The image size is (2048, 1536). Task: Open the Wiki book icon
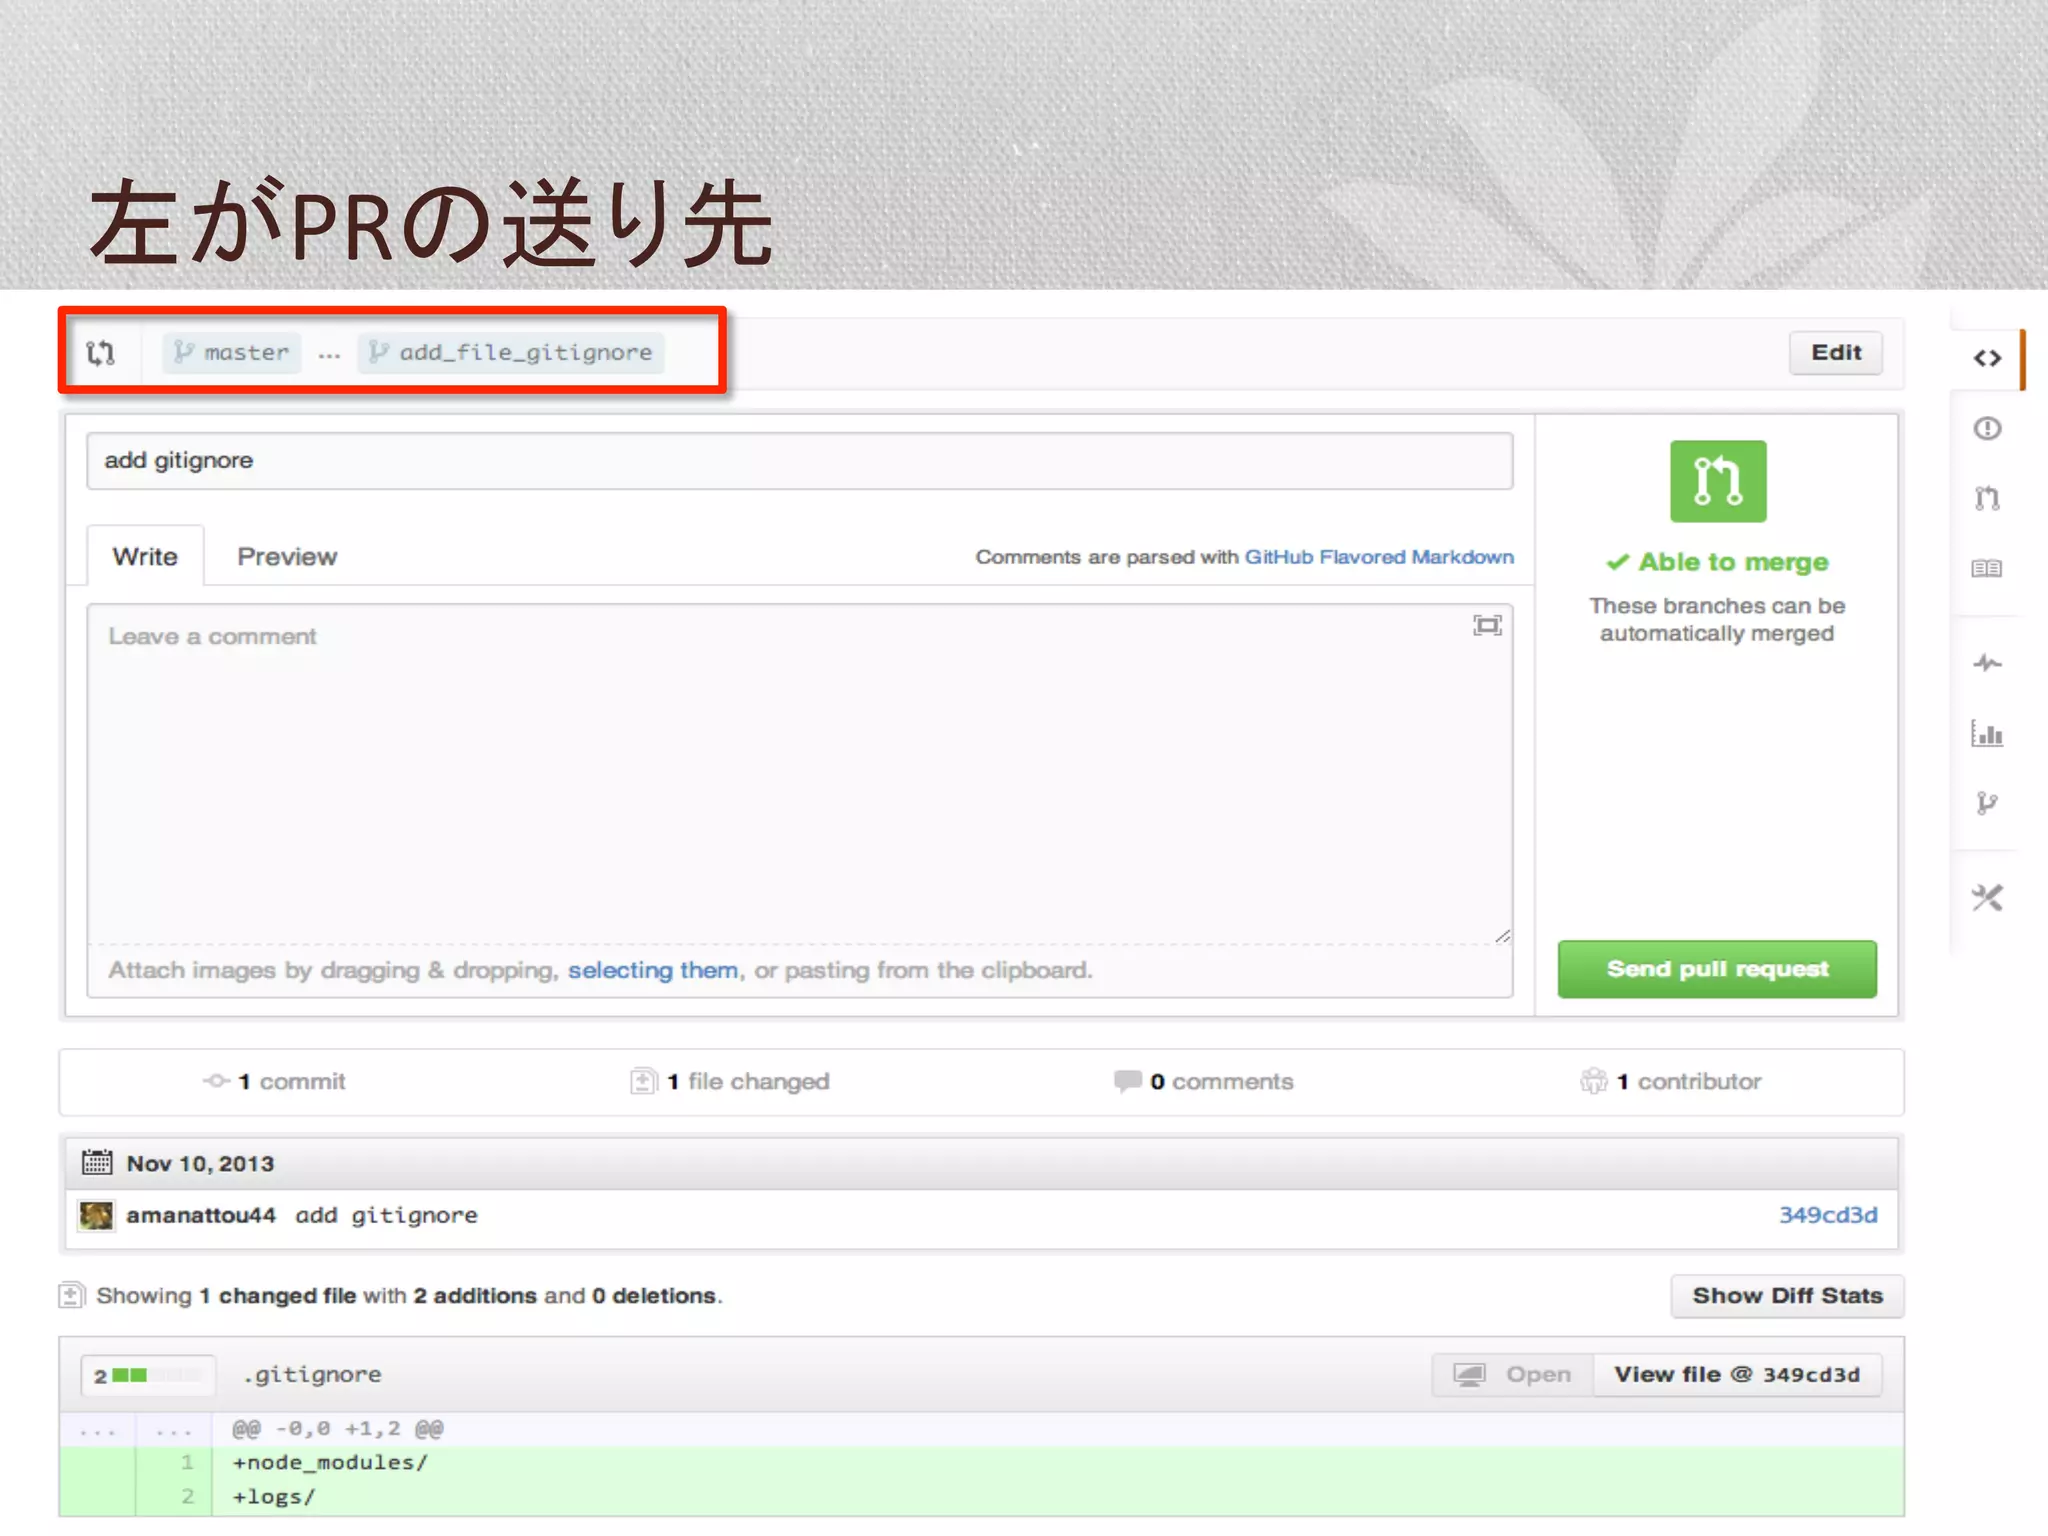[1987, 568]
